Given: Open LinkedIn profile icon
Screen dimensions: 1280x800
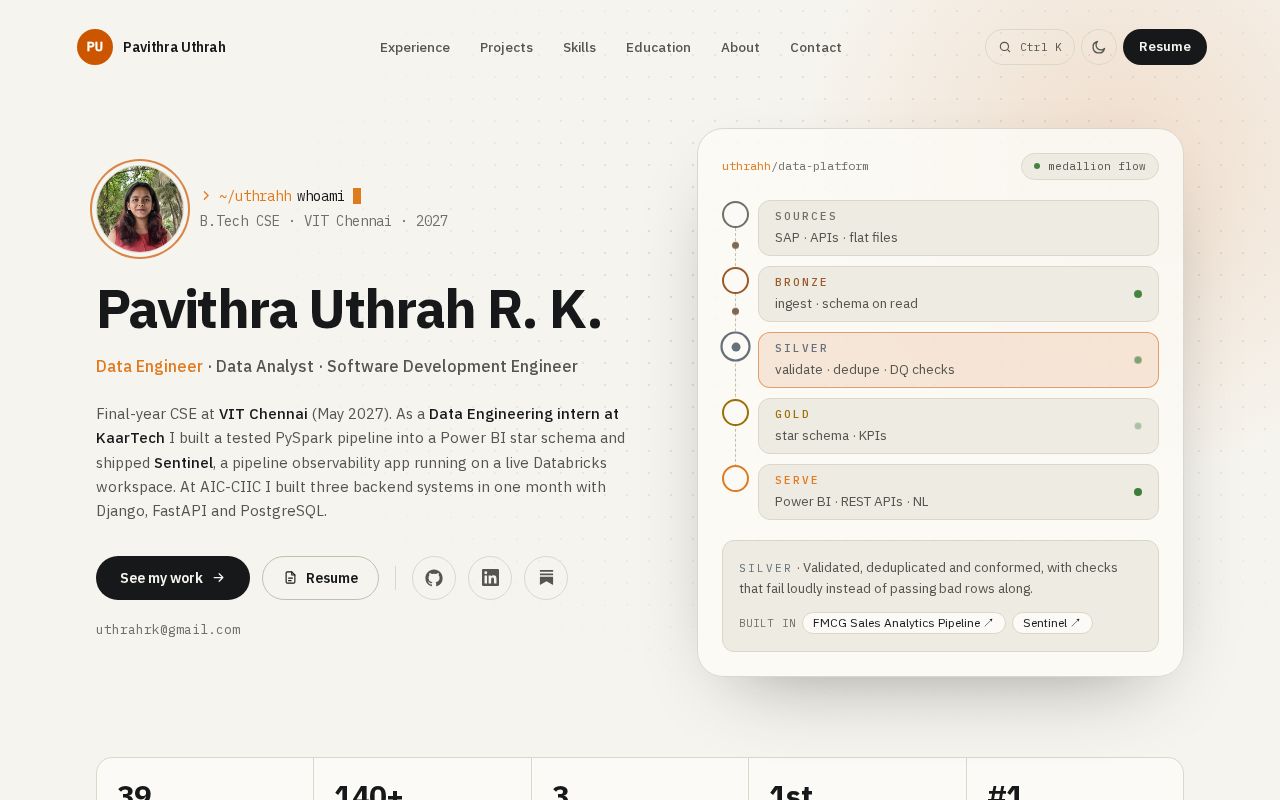Looking at the screenshot, I should [490, 578].
